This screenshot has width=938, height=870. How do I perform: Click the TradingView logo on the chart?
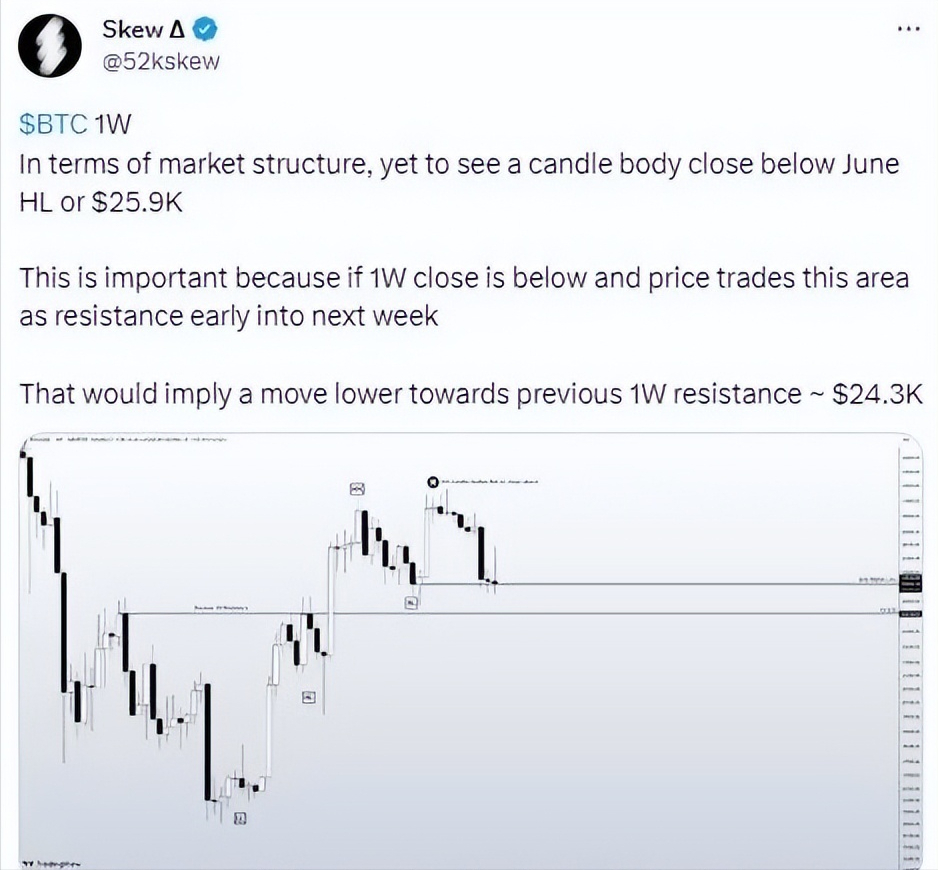(52, 861)
